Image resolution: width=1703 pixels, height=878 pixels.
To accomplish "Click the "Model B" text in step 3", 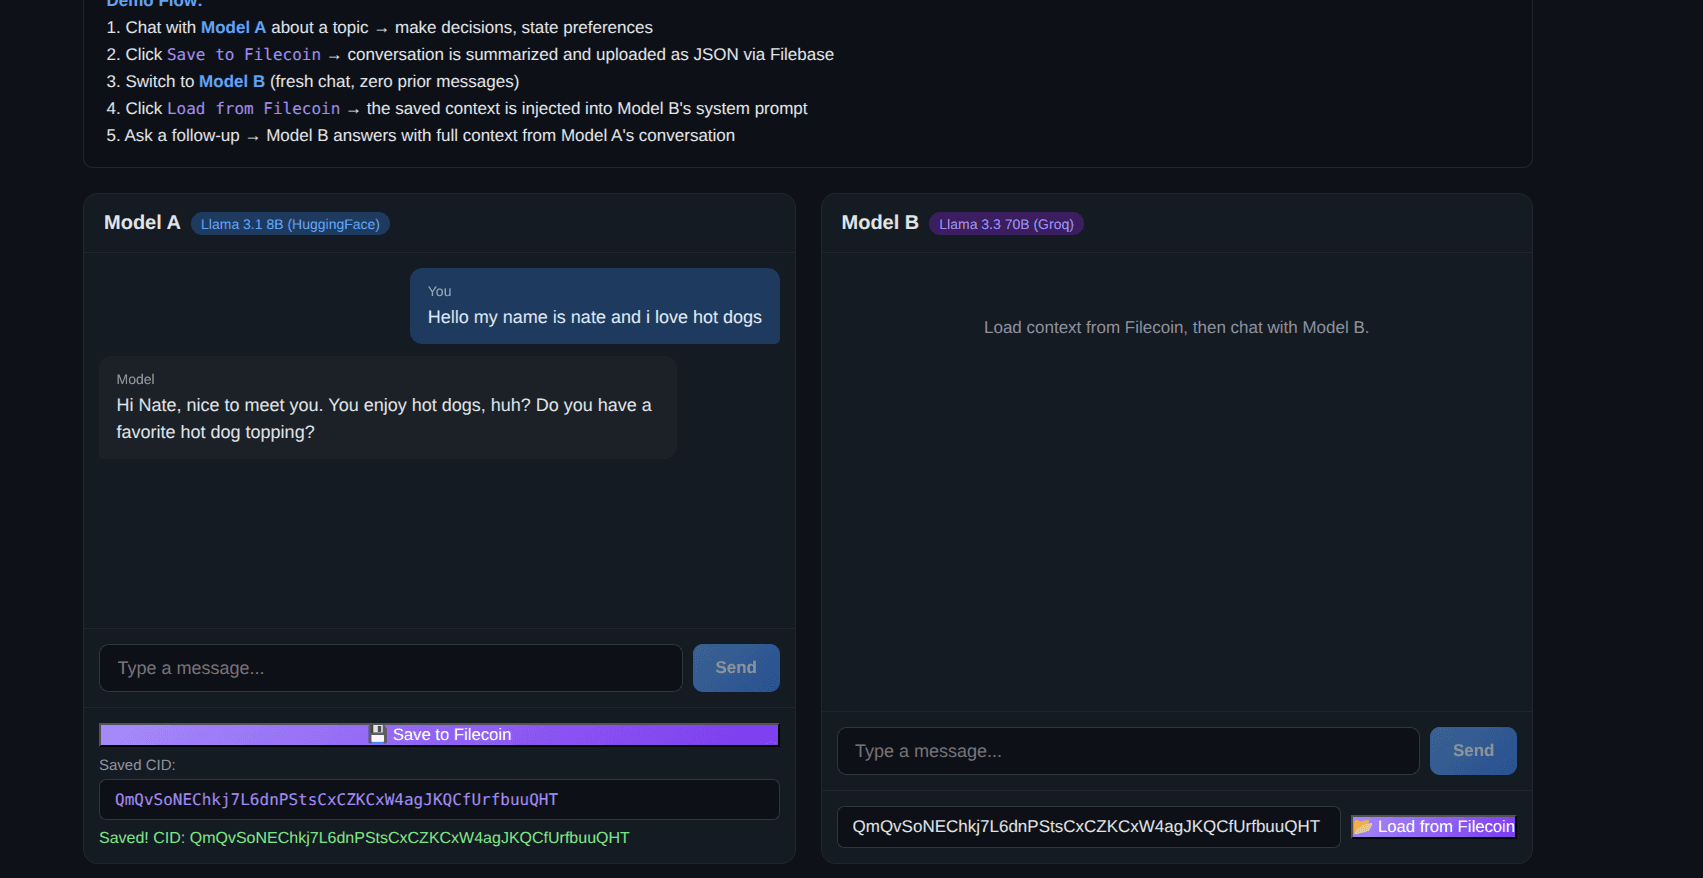I will tap(232, 82).
